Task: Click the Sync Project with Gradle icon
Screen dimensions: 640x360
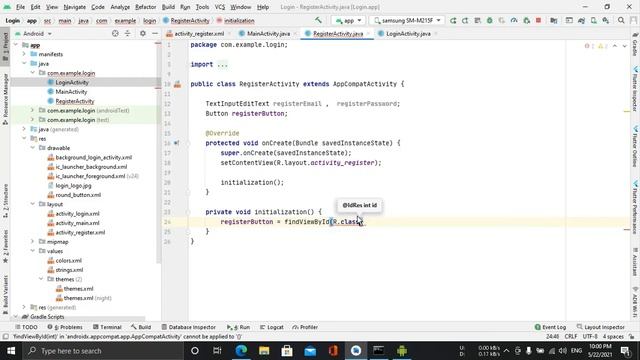Action: point(581,20)
